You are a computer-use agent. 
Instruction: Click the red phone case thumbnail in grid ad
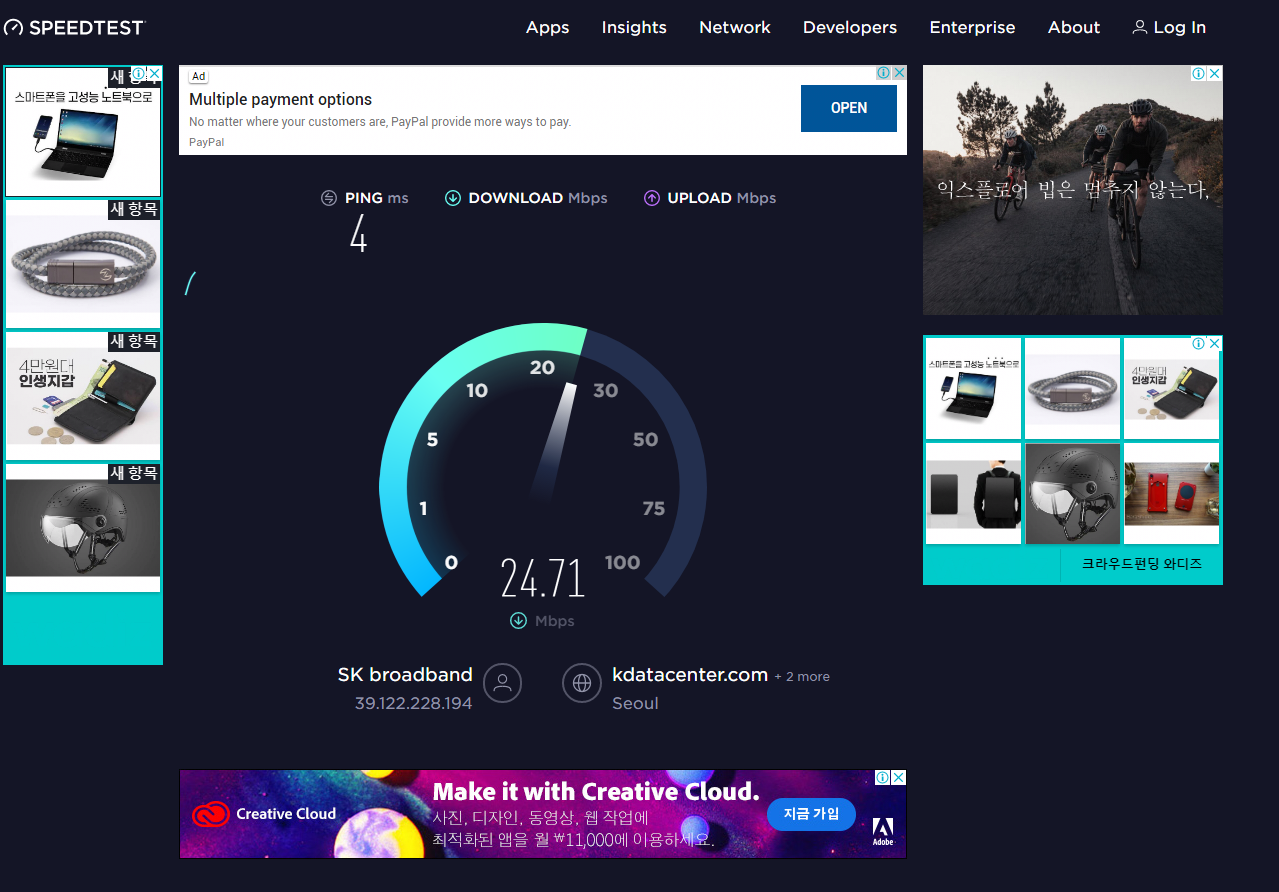[1171, 494]
